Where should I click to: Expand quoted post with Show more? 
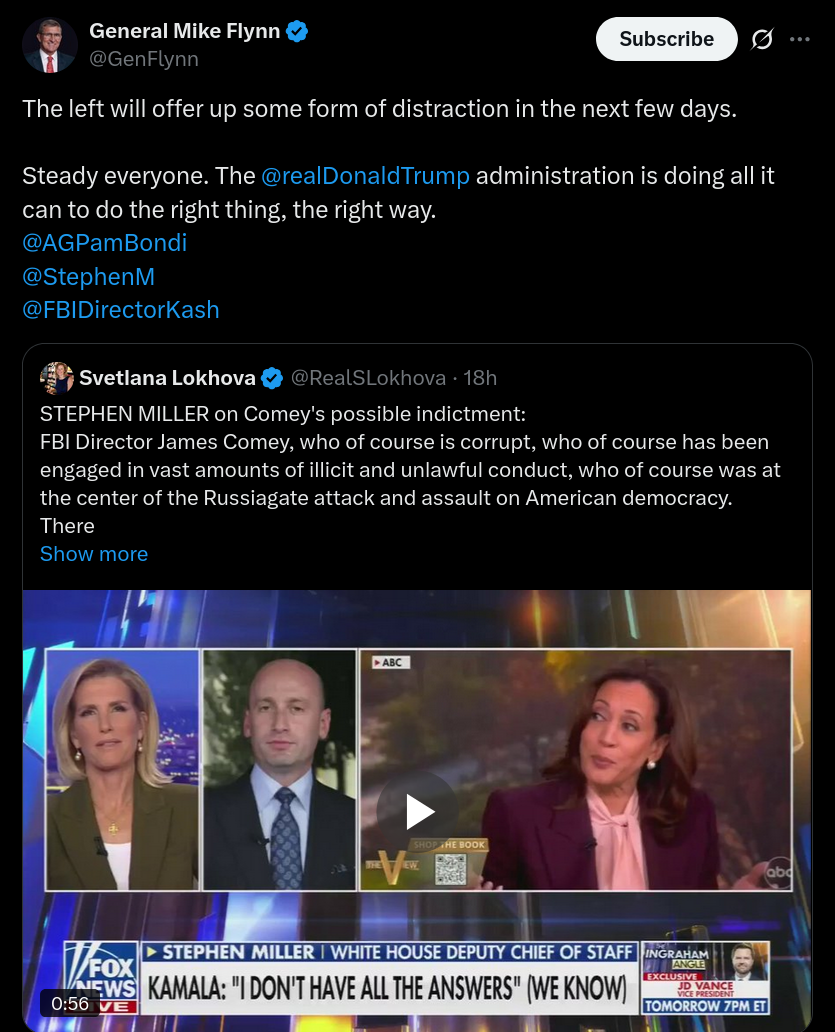(x=94, y=554)
